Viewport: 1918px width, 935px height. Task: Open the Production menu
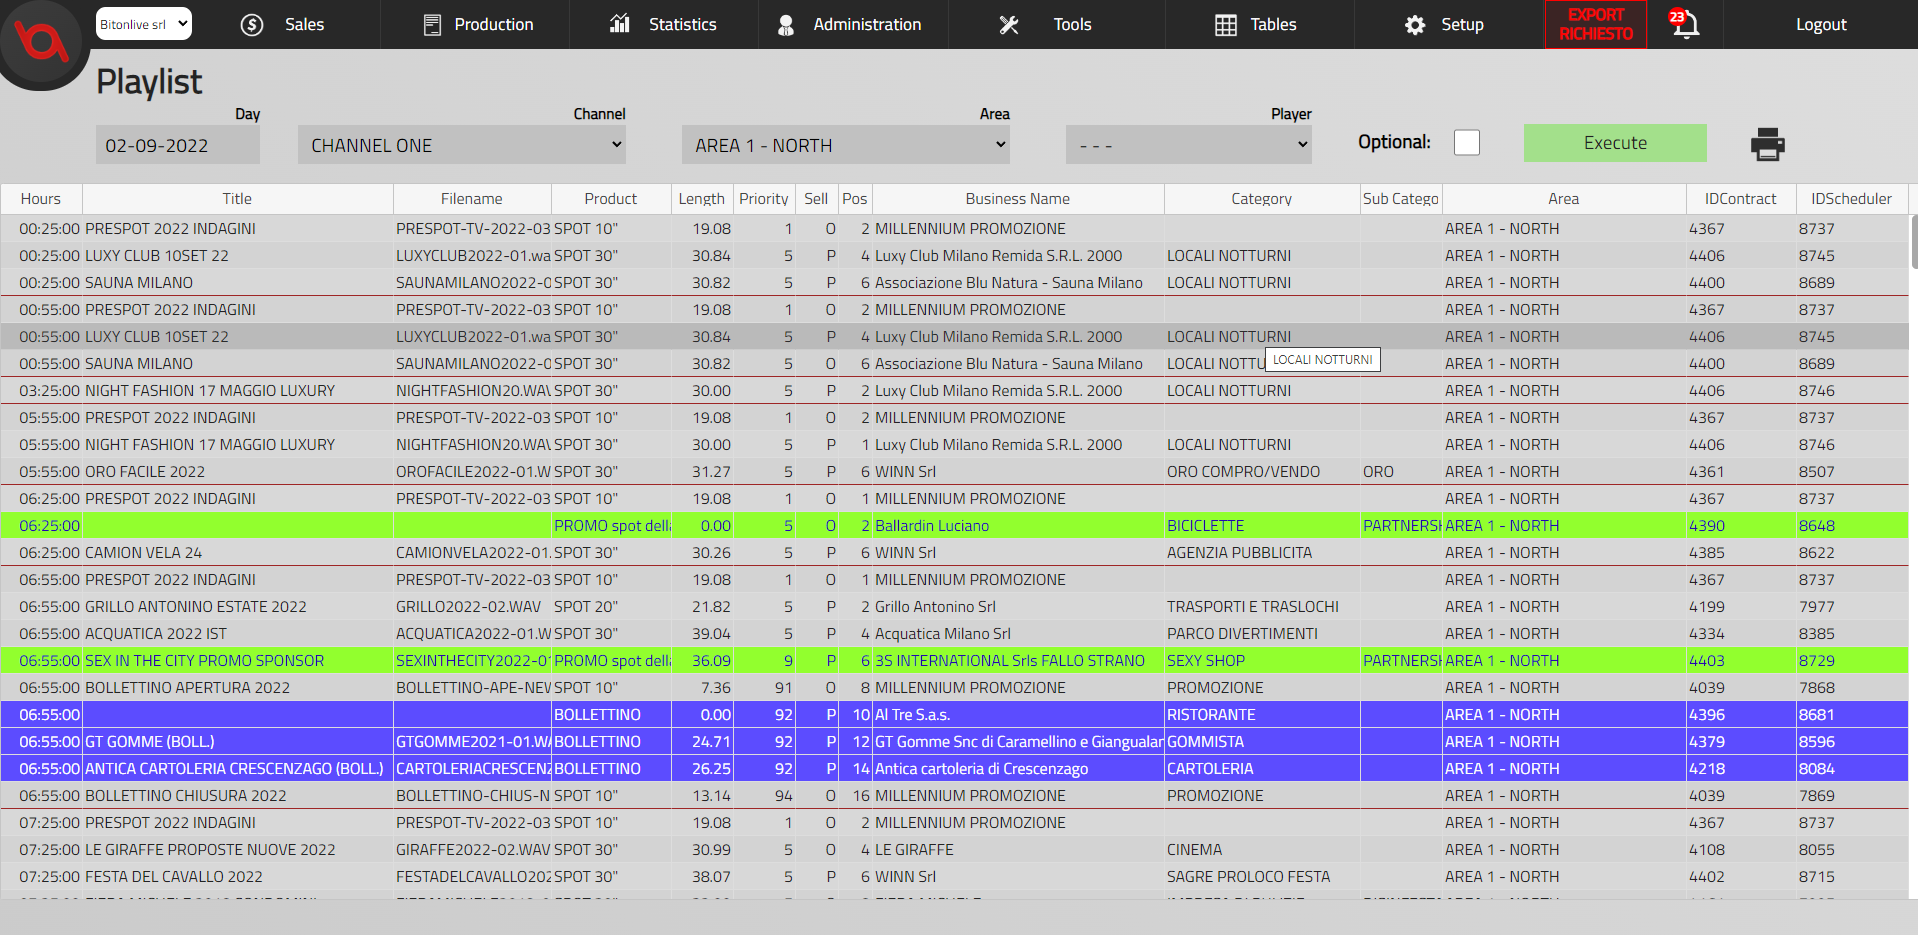point(494,25)
